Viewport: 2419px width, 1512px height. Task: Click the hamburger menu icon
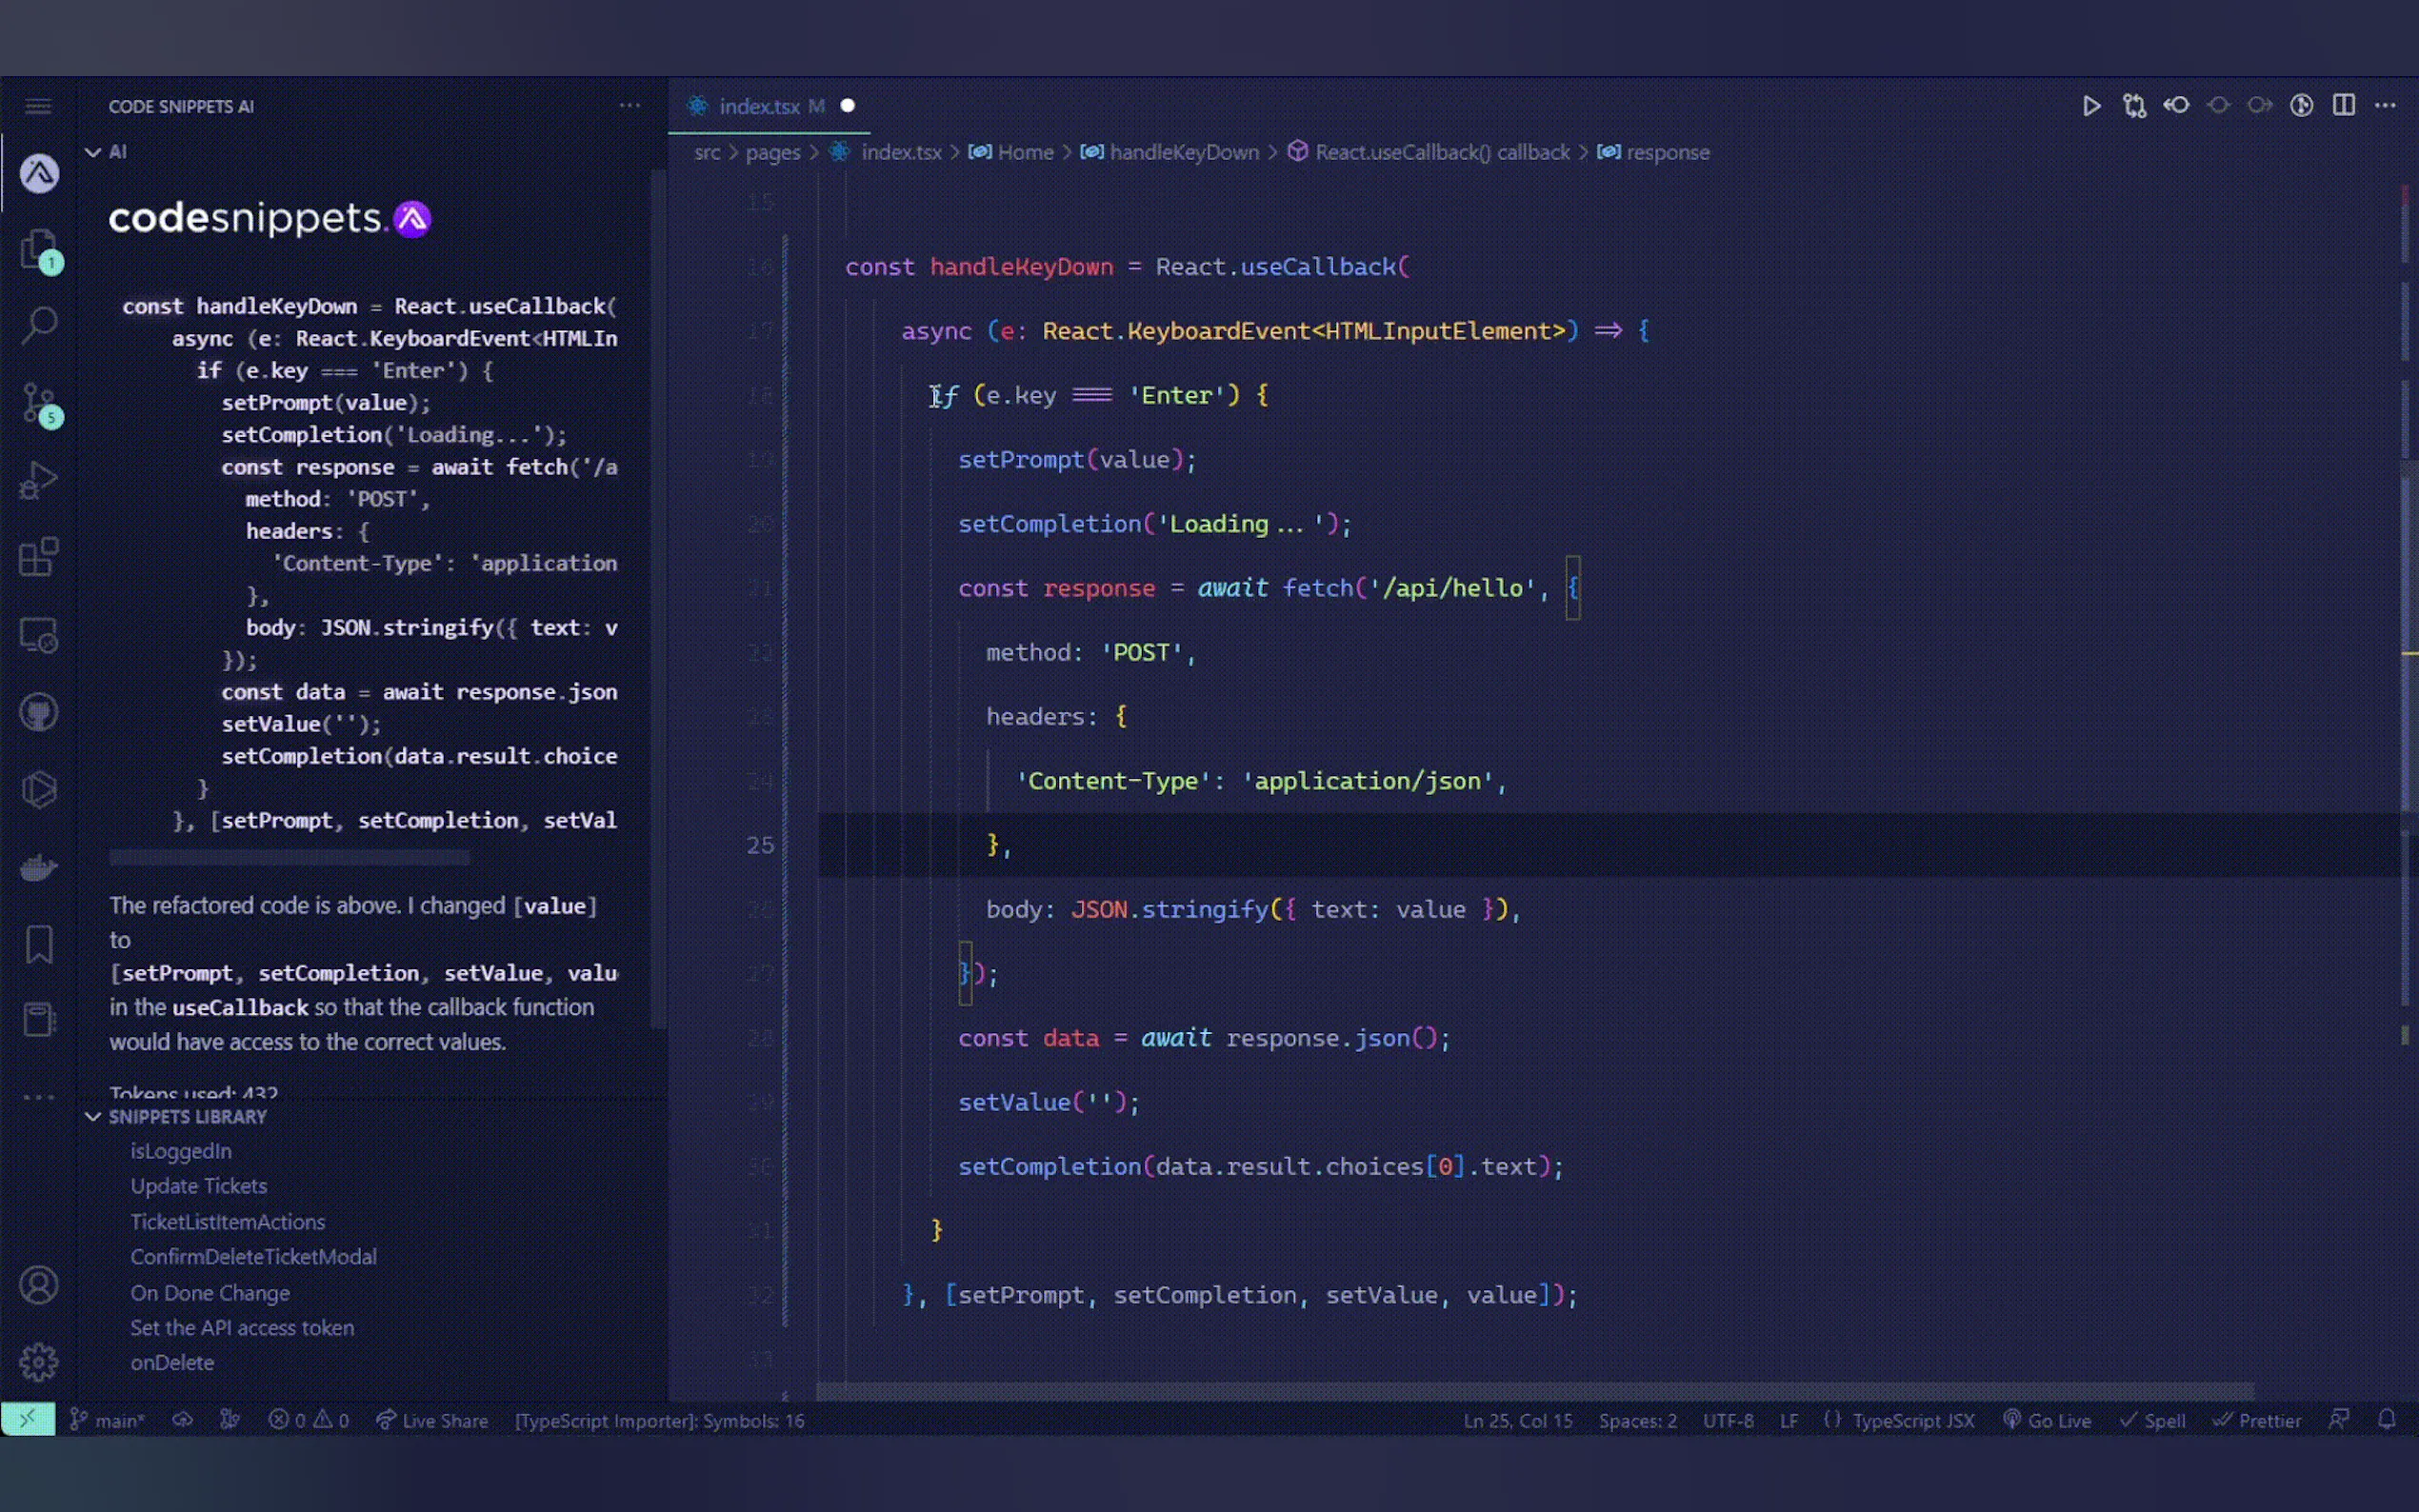click(x=39, y=106)
